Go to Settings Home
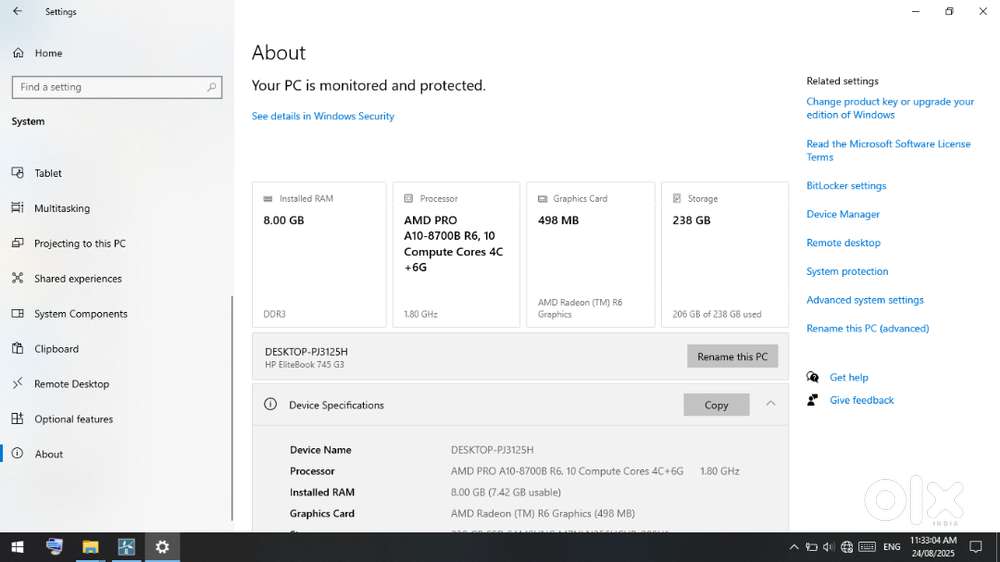The width and height of the screenshot is (1000, 562). pyautogui.click(x=47, y=53)
